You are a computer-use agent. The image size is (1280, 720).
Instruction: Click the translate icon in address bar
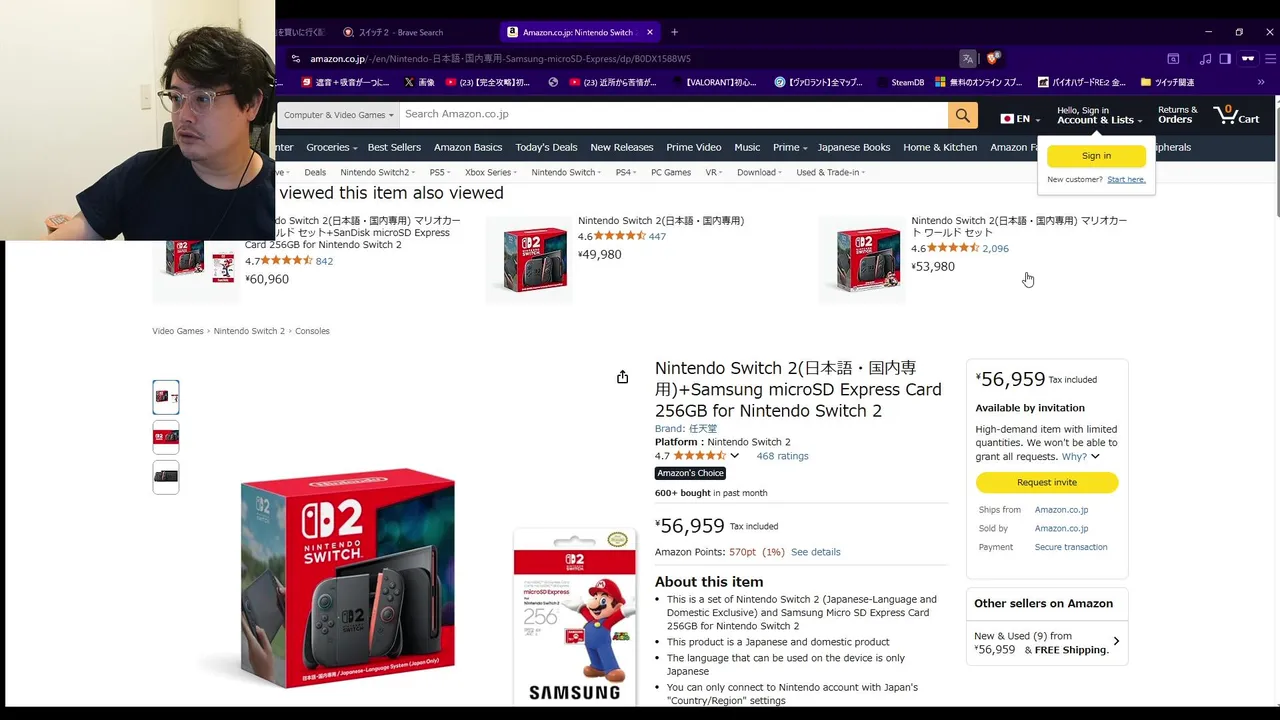(967, 59)
